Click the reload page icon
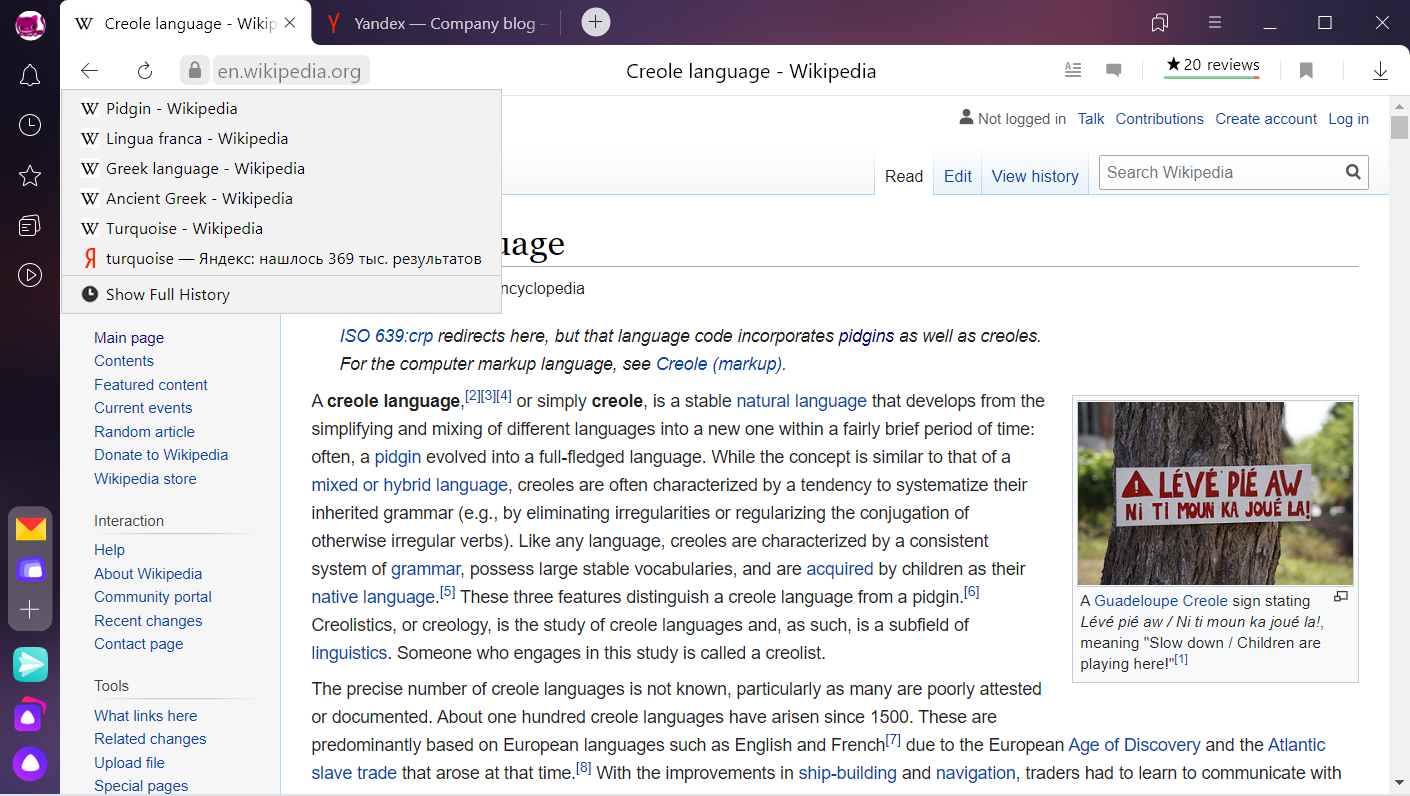This screenshot has width=1410, height=796. (145, 70)
